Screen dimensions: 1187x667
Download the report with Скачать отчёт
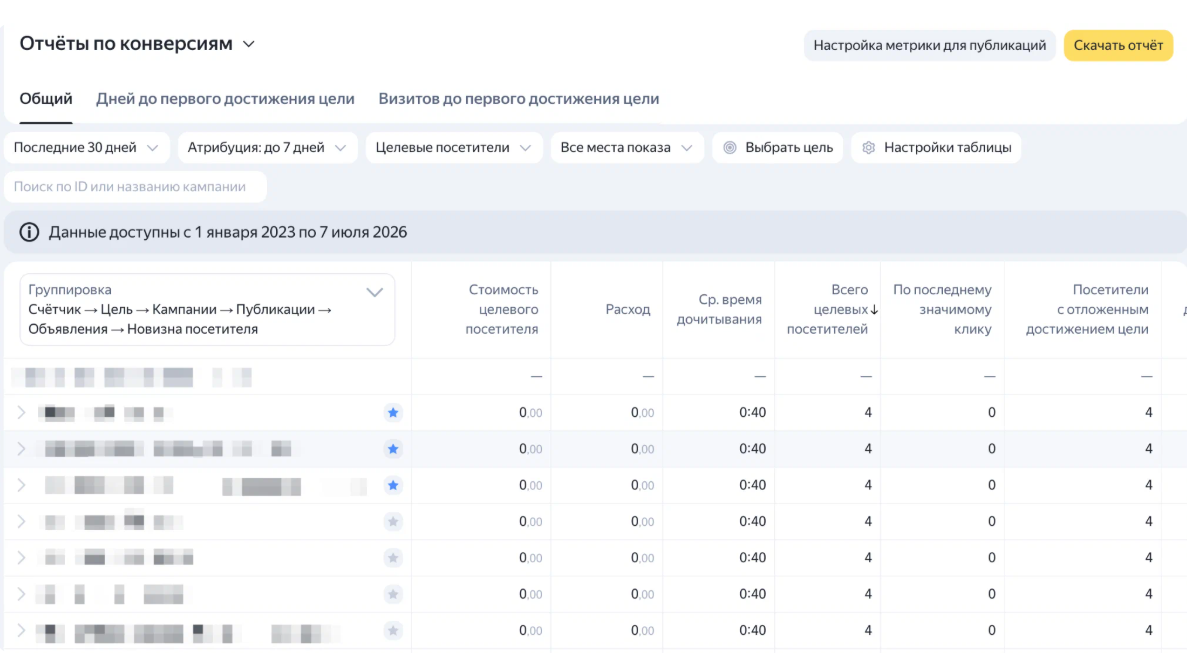[1117, 45]
